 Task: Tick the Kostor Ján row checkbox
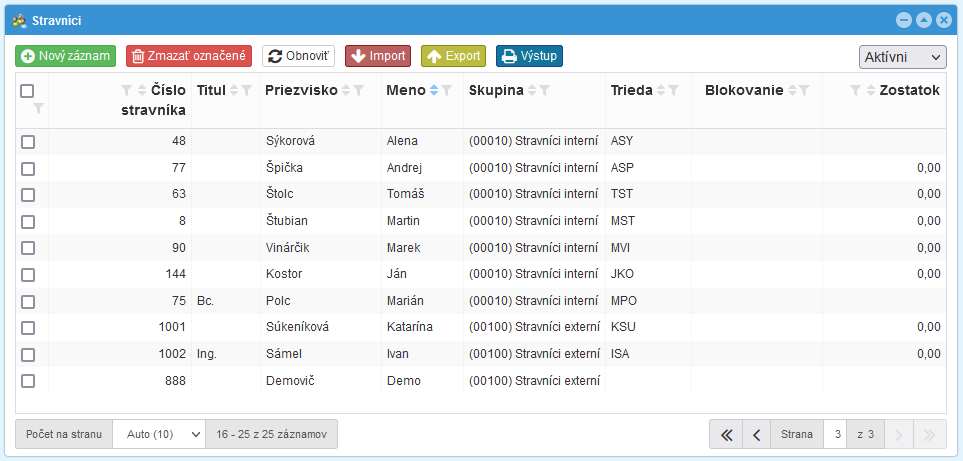point(28,274)
